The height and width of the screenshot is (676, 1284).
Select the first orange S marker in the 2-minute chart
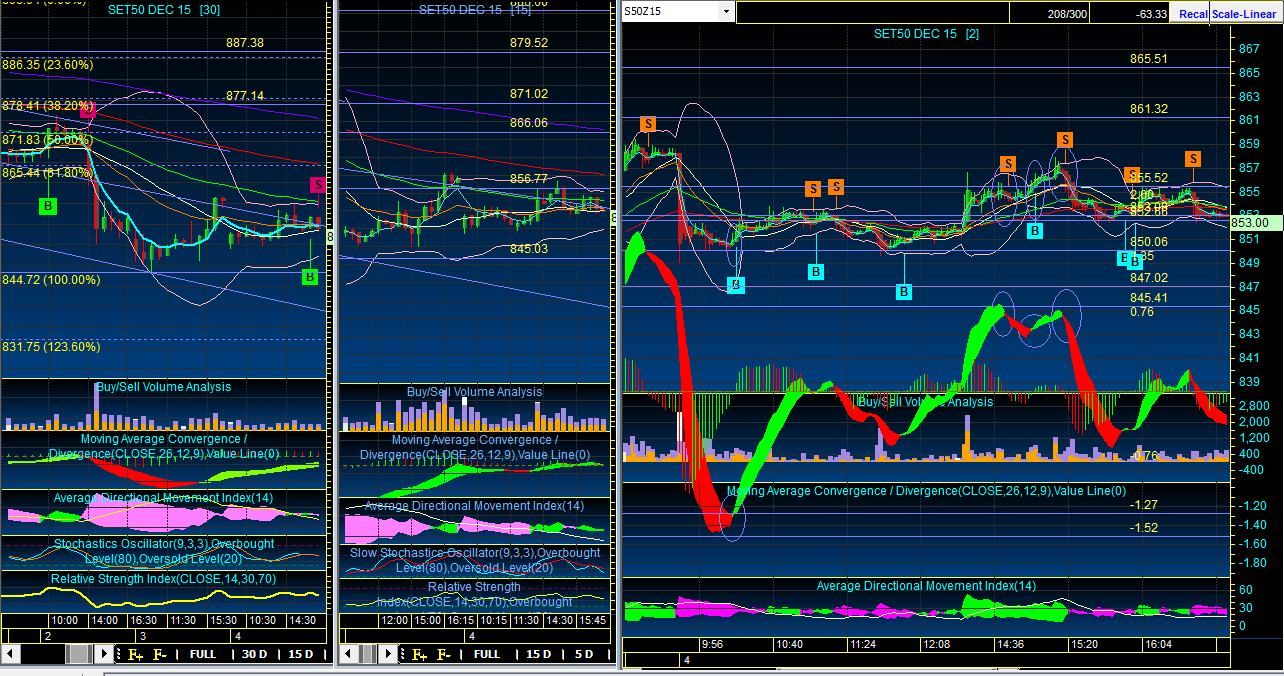pos(648,124)
